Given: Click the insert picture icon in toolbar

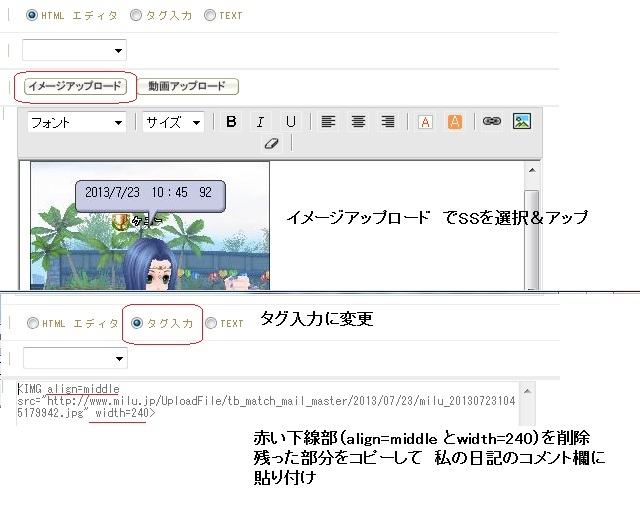Looking at the screenshot, I should (521, 122).
